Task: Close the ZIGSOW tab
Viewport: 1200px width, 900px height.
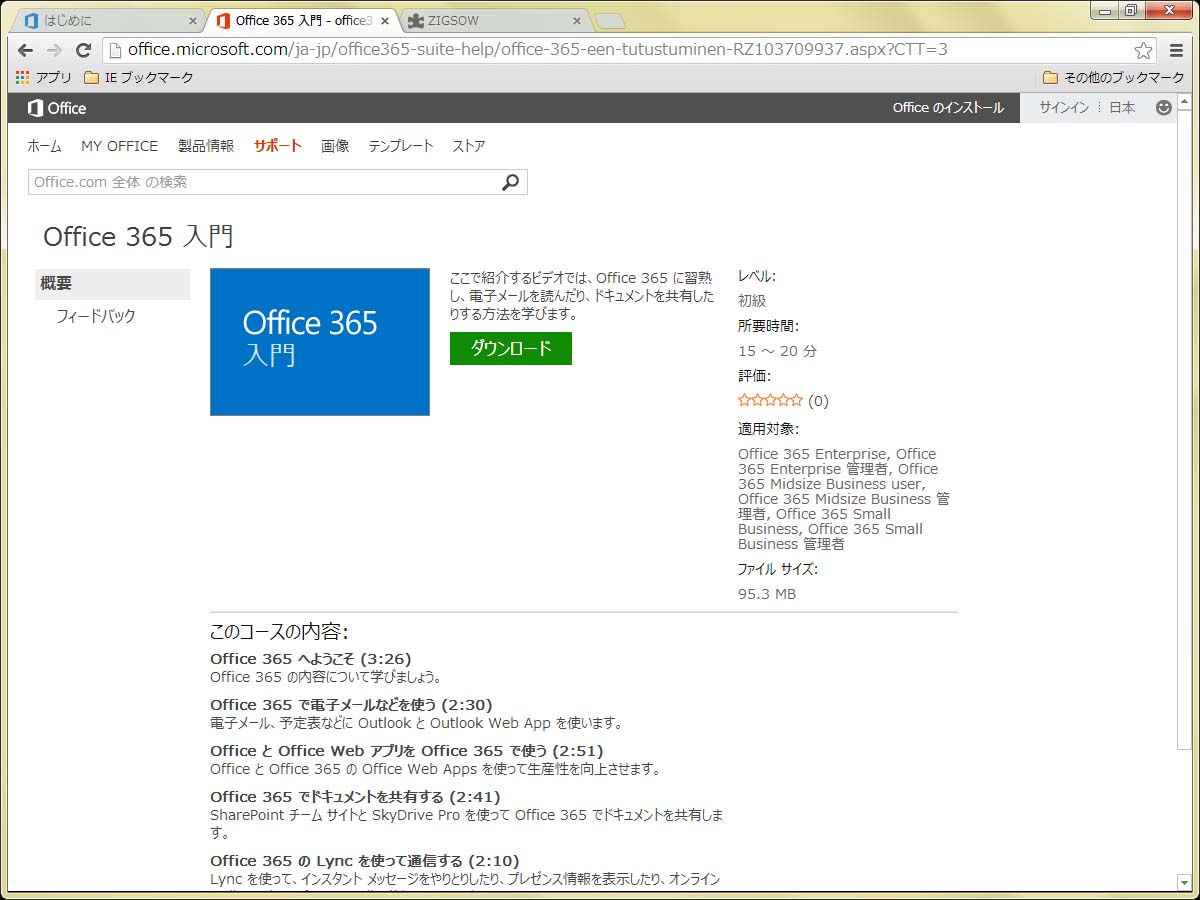Action: point(576,21)
